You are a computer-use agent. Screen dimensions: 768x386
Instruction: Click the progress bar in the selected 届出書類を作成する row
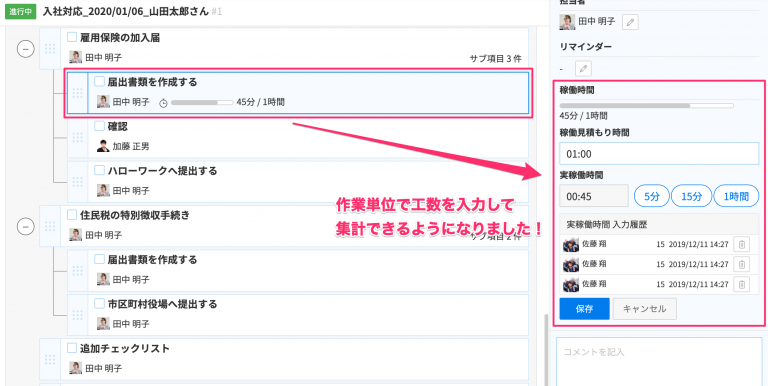click(x=202, y=102)
